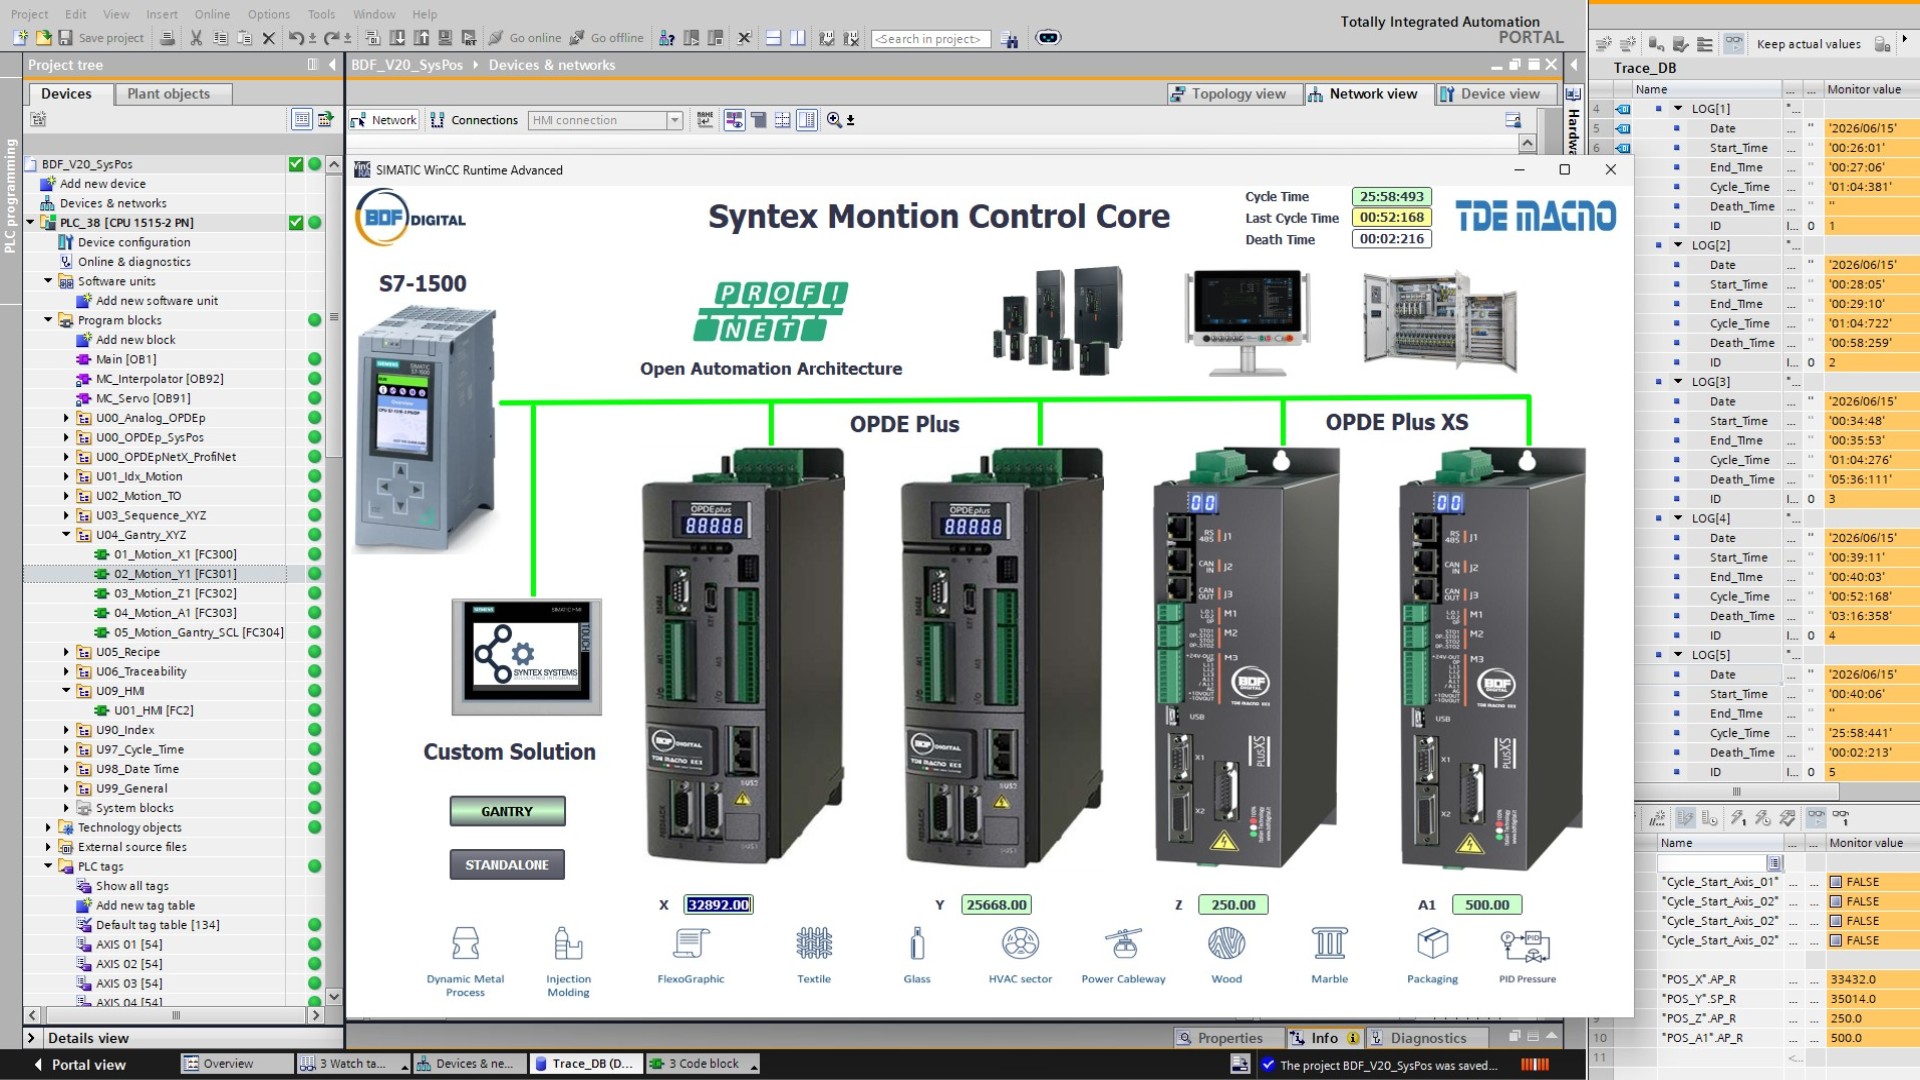
Task: Click zoom magnifier in network view toolbar
Action: [x=834, y=120]
